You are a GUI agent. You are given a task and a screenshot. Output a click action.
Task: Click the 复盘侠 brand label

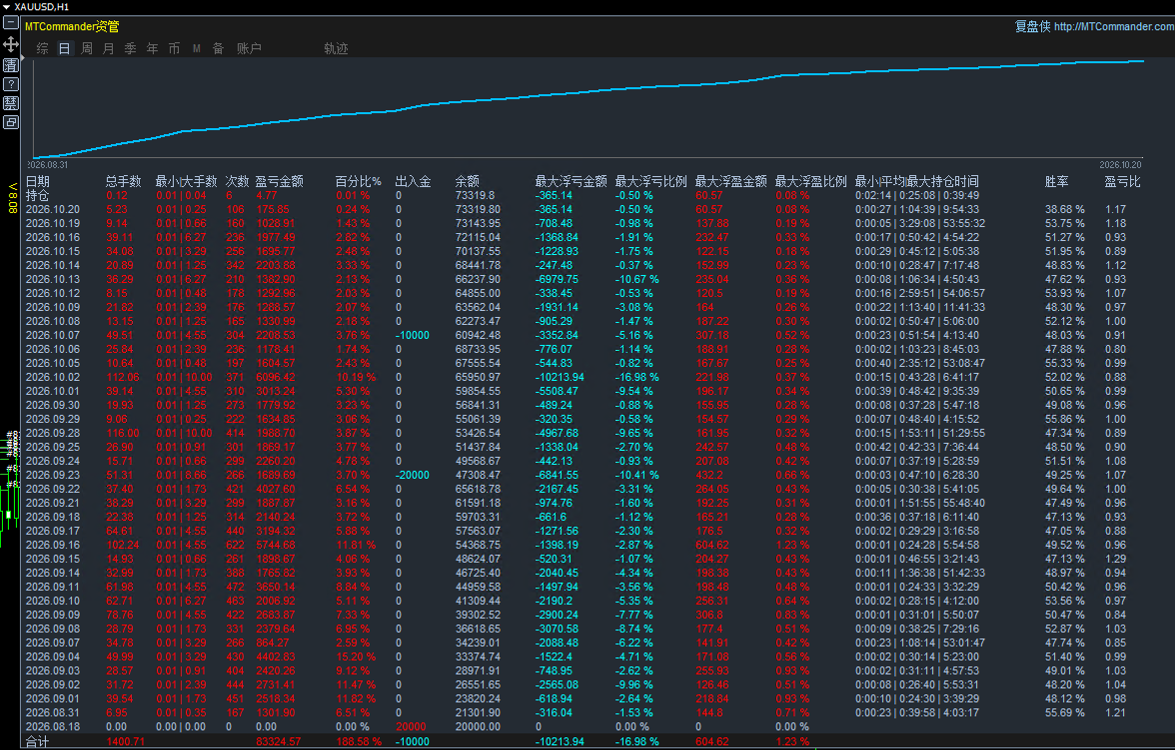point(1032,26)
